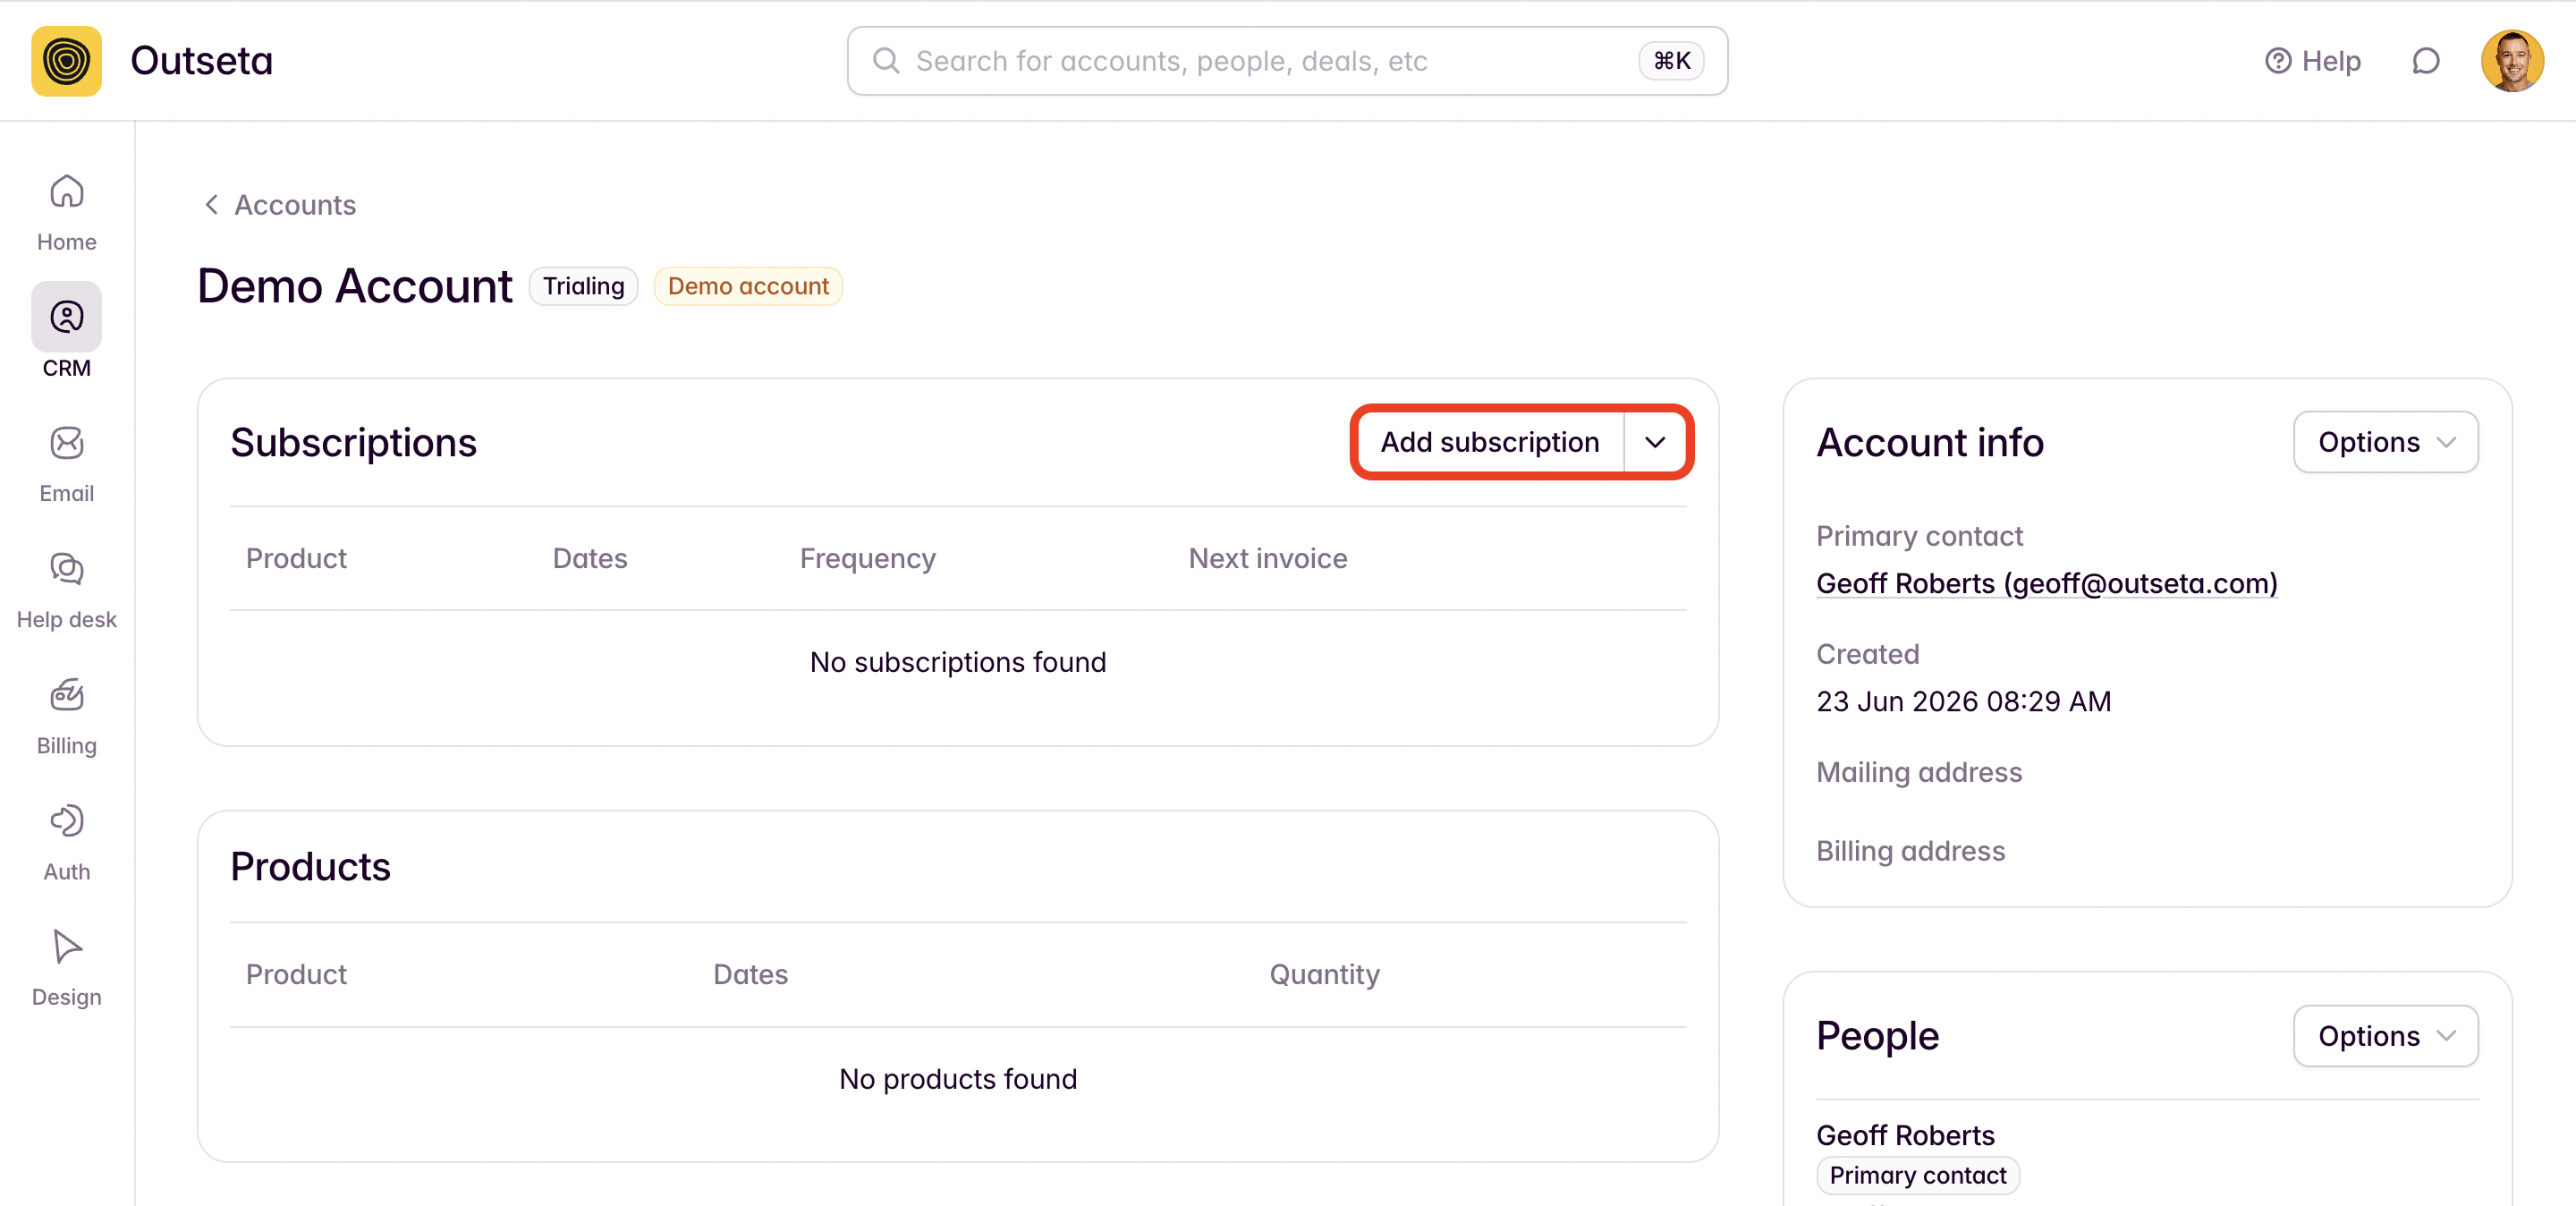Viewport: 2576px width, 1206px height.
Task: Click the Products table Product column header
Action: coord(297,974)
